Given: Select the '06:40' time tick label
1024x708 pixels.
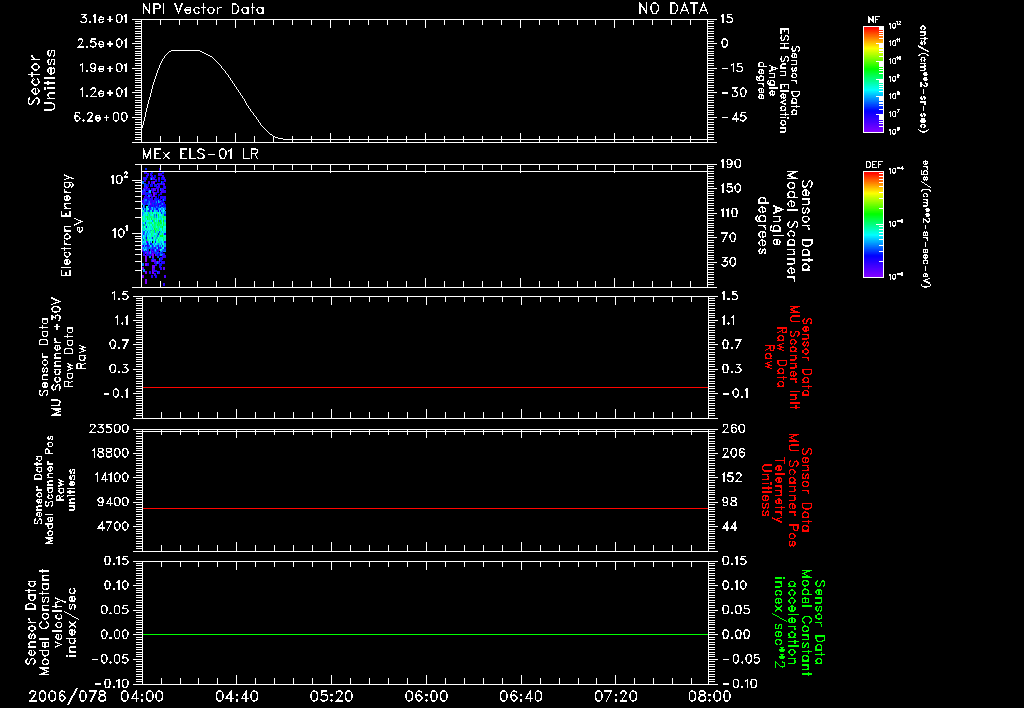Looking at the screenshot, I should click(520, 696).
